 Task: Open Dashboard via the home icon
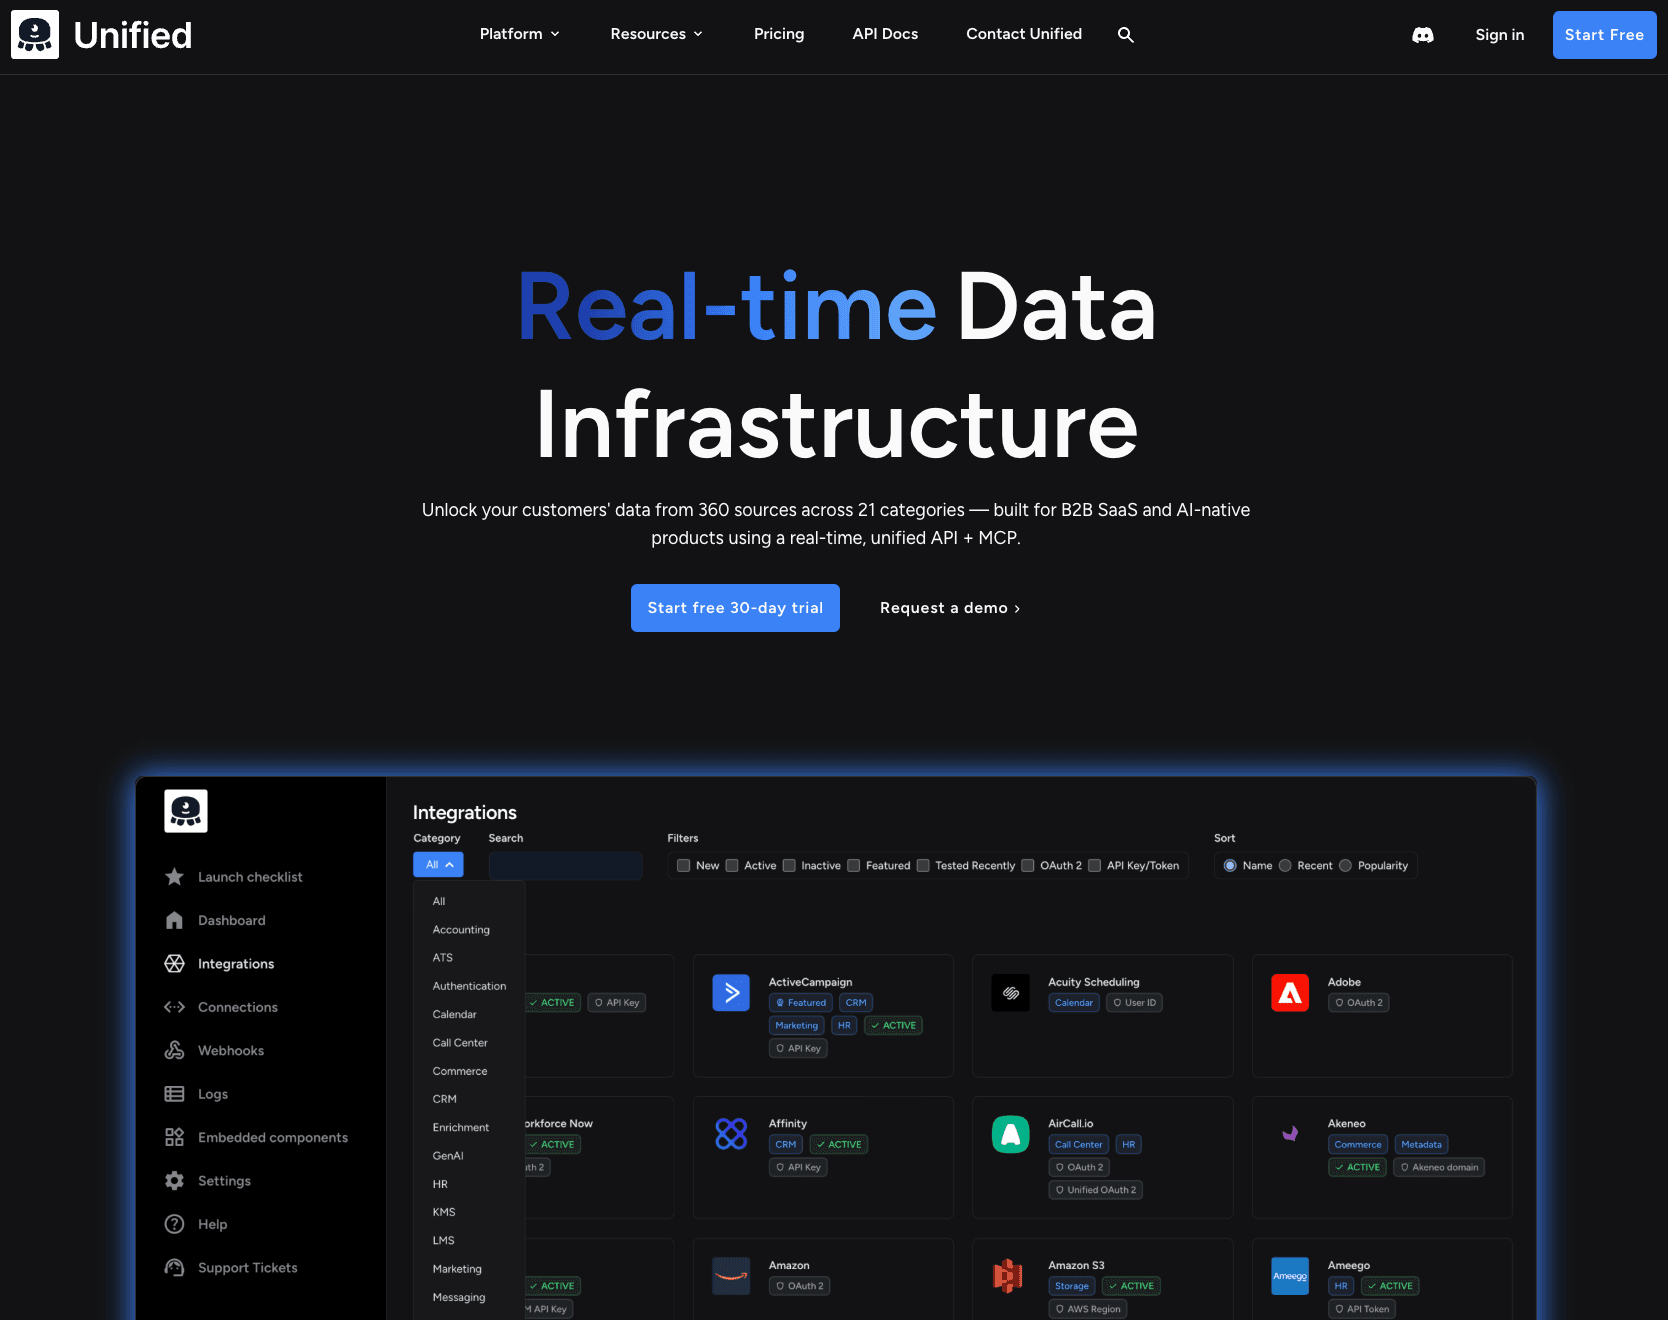(x=174, y=920)
